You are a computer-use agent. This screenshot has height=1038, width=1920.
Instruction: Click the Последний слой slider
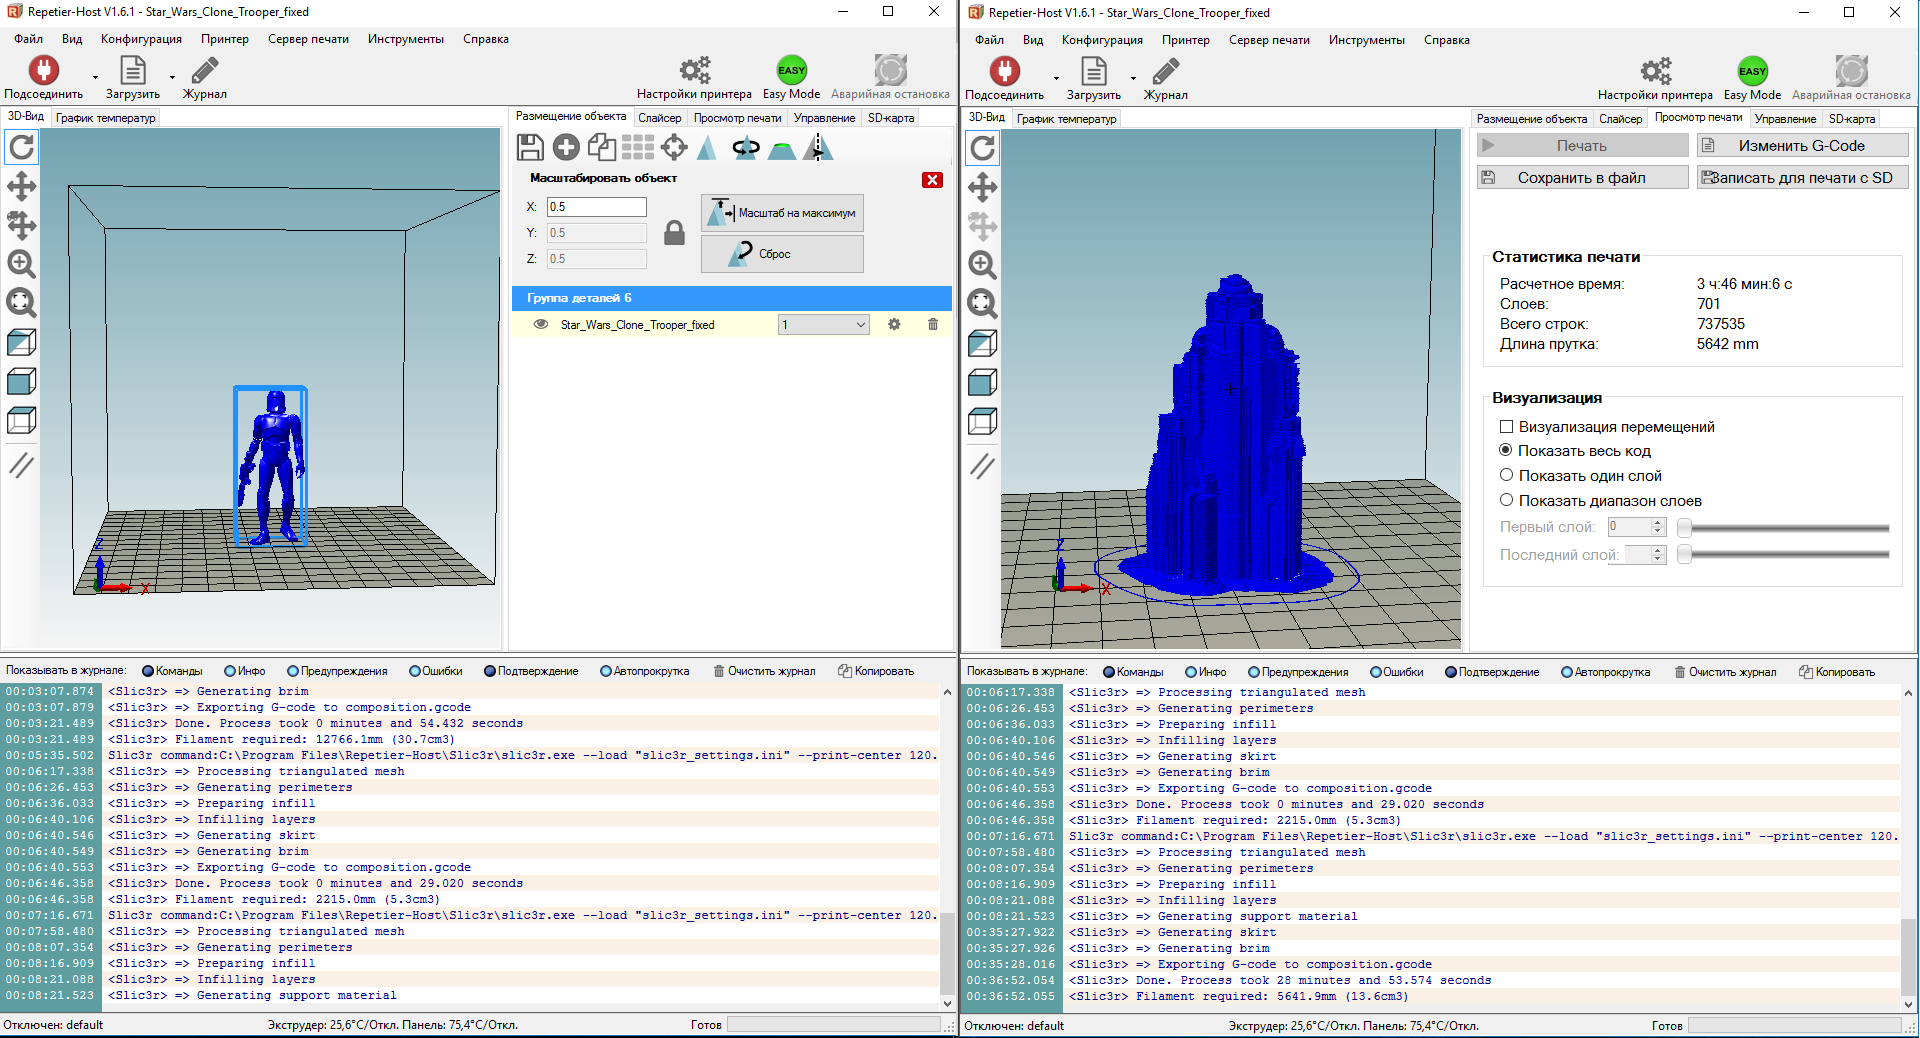click(x=1784, y=553)
